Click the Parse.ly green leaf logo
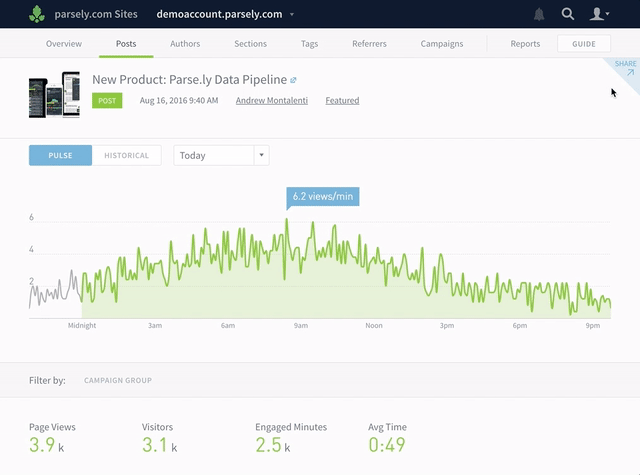This screenshot has height=475, width=640. pyautogui.click(x=38, y=14)
